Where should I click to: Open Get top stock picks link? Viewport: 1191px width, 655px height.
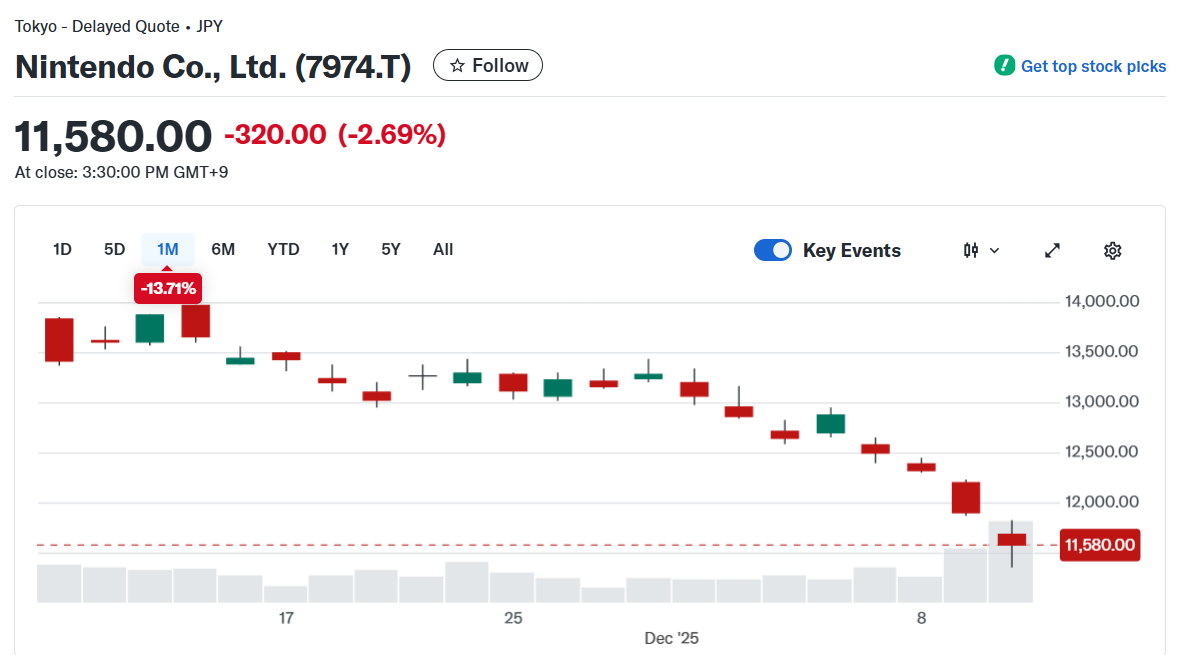pos(1093,66)
